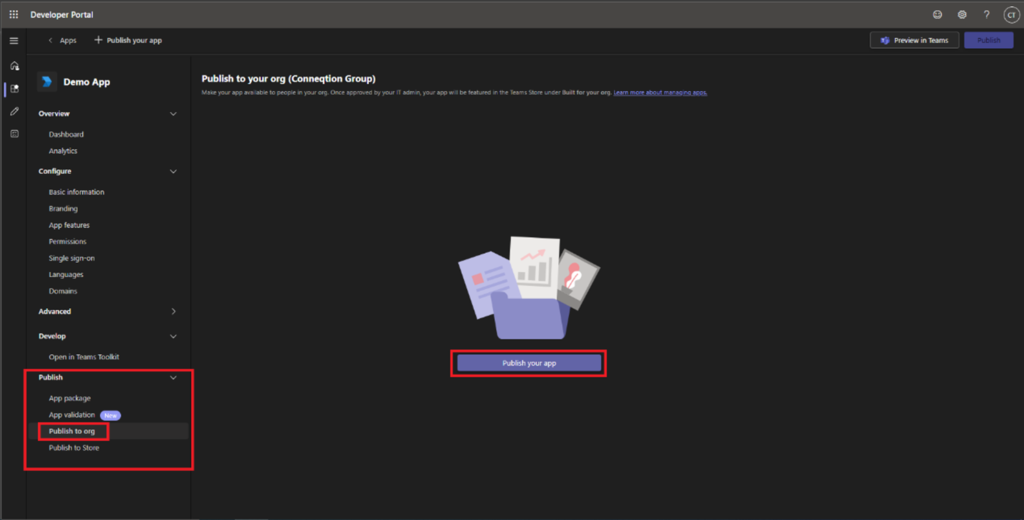Image resolution: width=1024 pixels, height=520 pixels.
Task: Collapse the Overview section chevron
Action: 173,114
